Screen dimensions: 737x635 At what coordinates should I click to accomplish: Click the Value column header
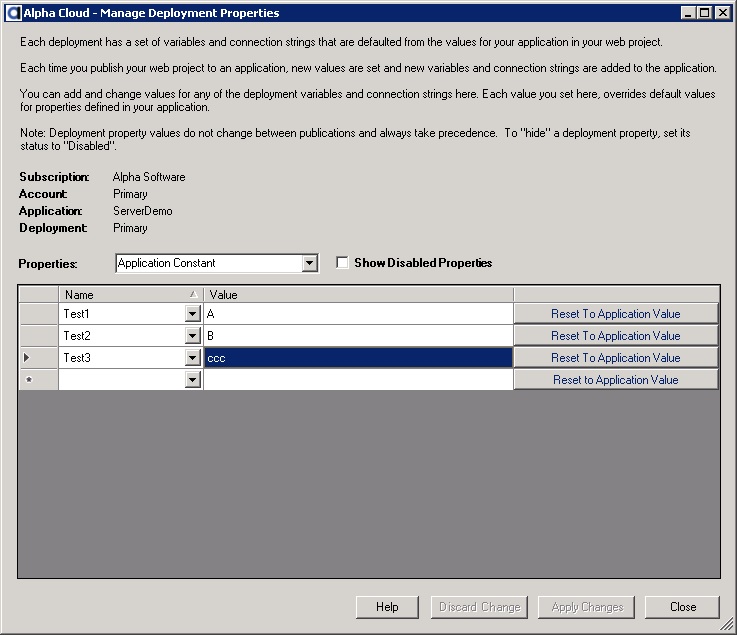359,295
